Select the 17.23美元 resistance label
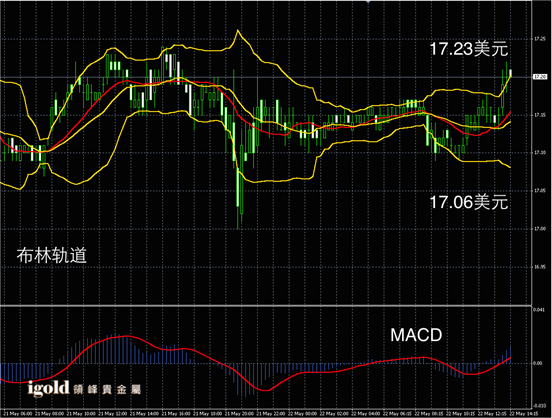 pyautogui.click(x=469, y=49)
